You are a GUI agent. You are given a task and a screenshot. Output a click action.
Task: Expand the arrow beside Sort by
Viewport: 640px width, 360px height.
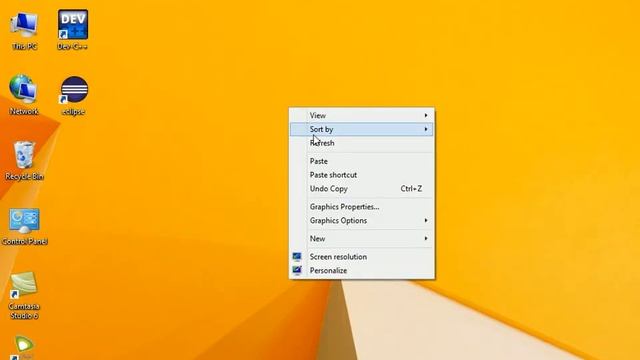click(x=426, y=129)
